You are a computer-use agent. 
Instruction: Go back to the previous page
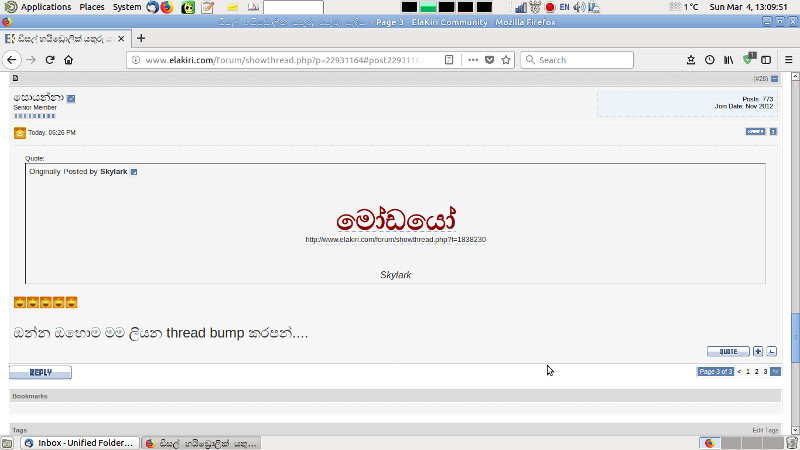[x=12, y=60]
